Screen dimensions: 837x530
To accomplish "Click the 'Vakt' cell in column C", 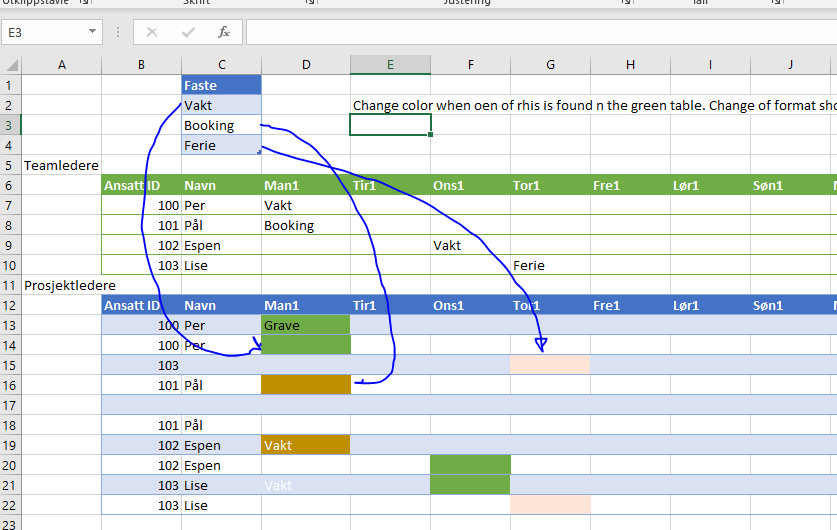I will point(222,105).
